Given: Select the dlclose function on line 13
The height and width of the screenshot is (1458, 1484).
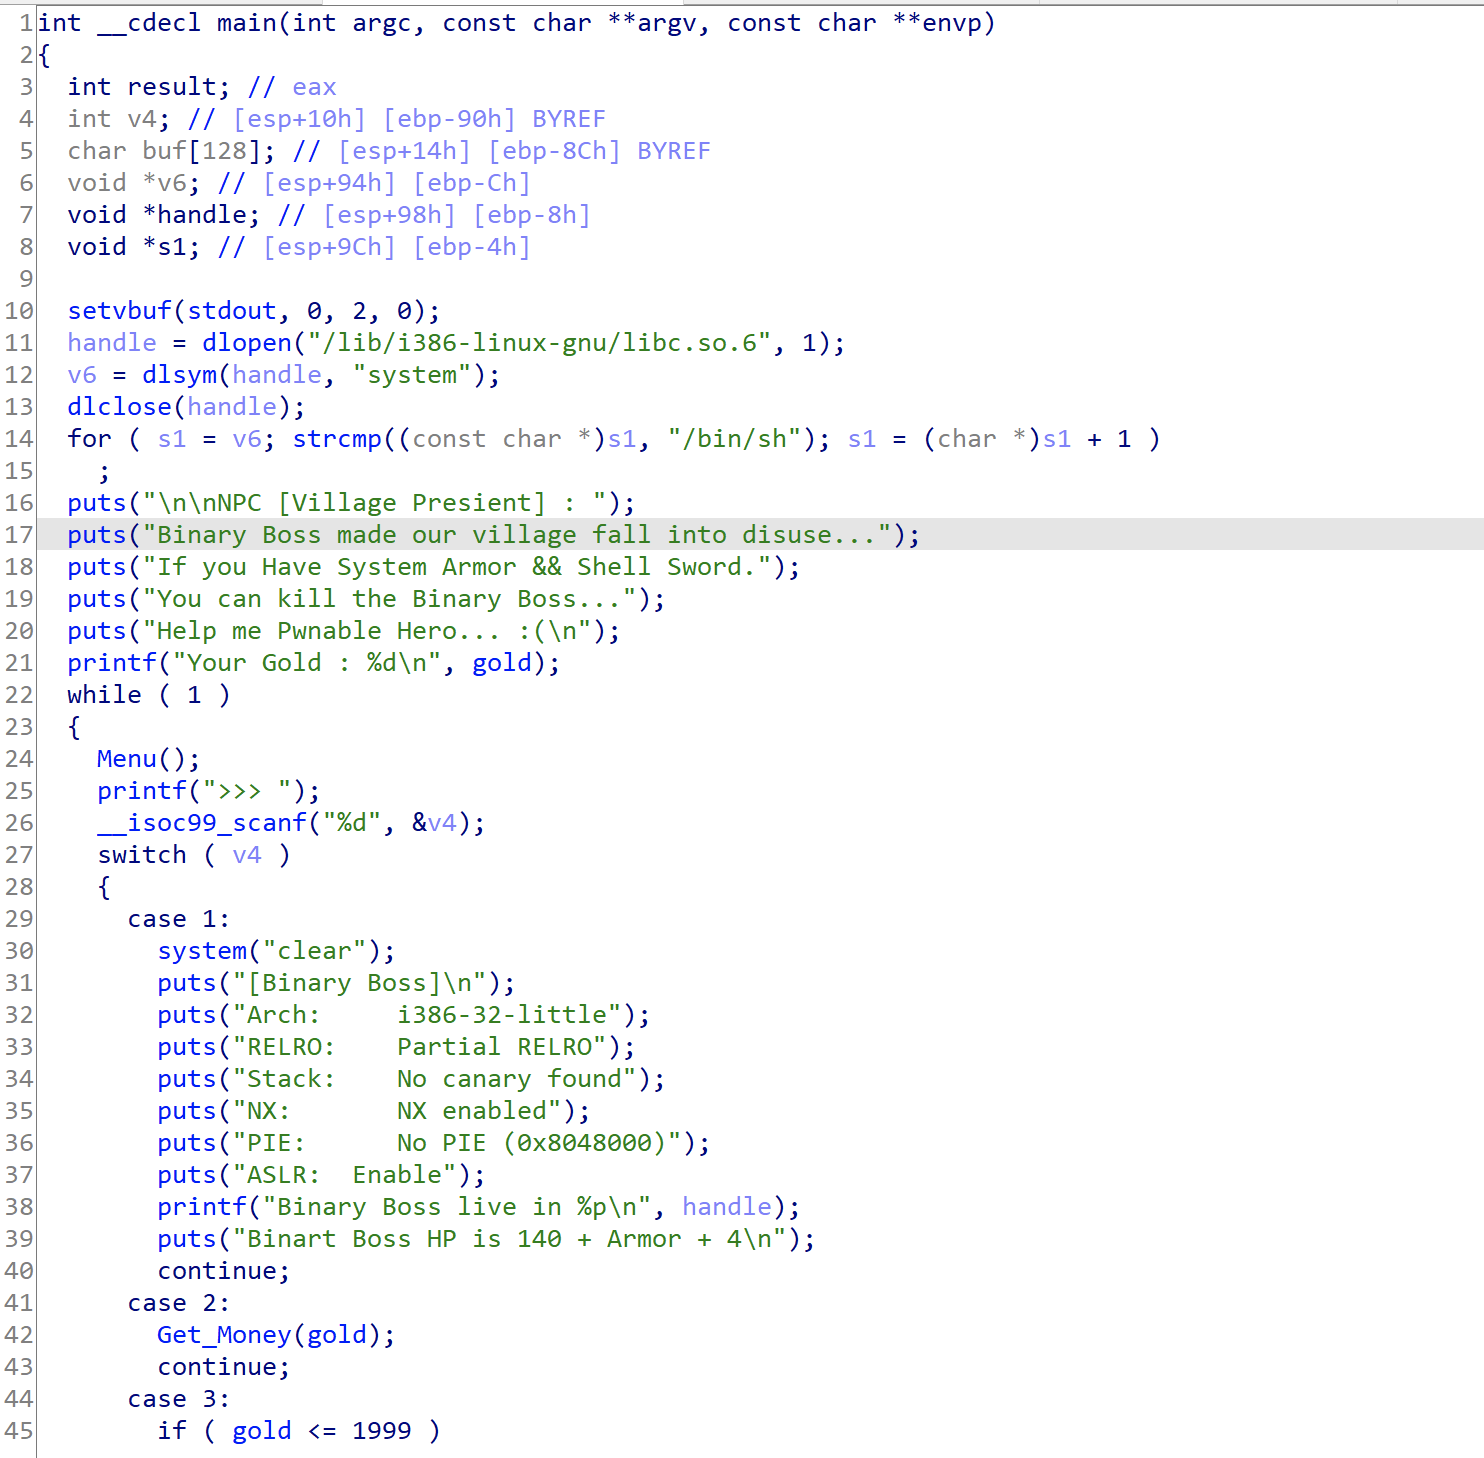Looking at the screenshot, I should (119, 406).
